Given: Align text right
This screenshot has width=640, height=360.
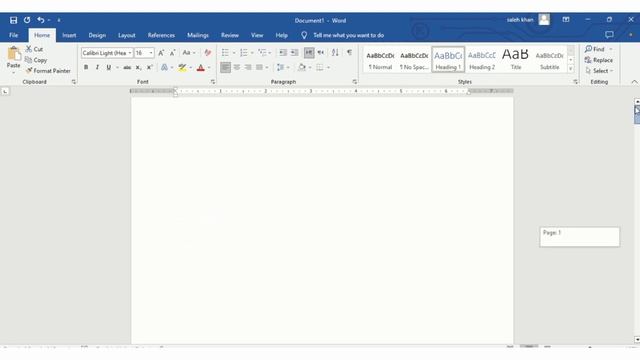Looking at the screenshot, I should coord(248,67).
